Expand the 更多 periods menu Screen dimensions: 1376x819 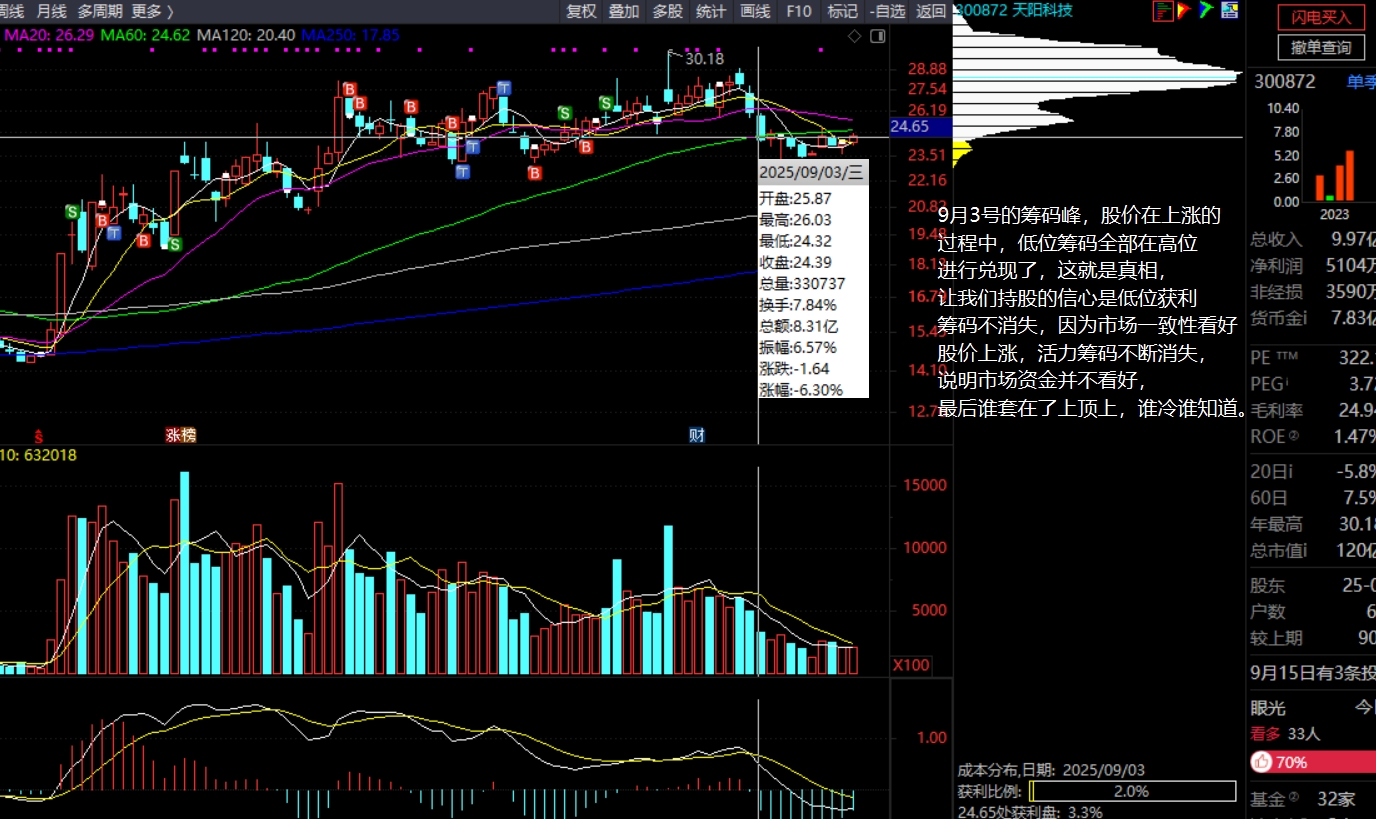pos(153,11)
